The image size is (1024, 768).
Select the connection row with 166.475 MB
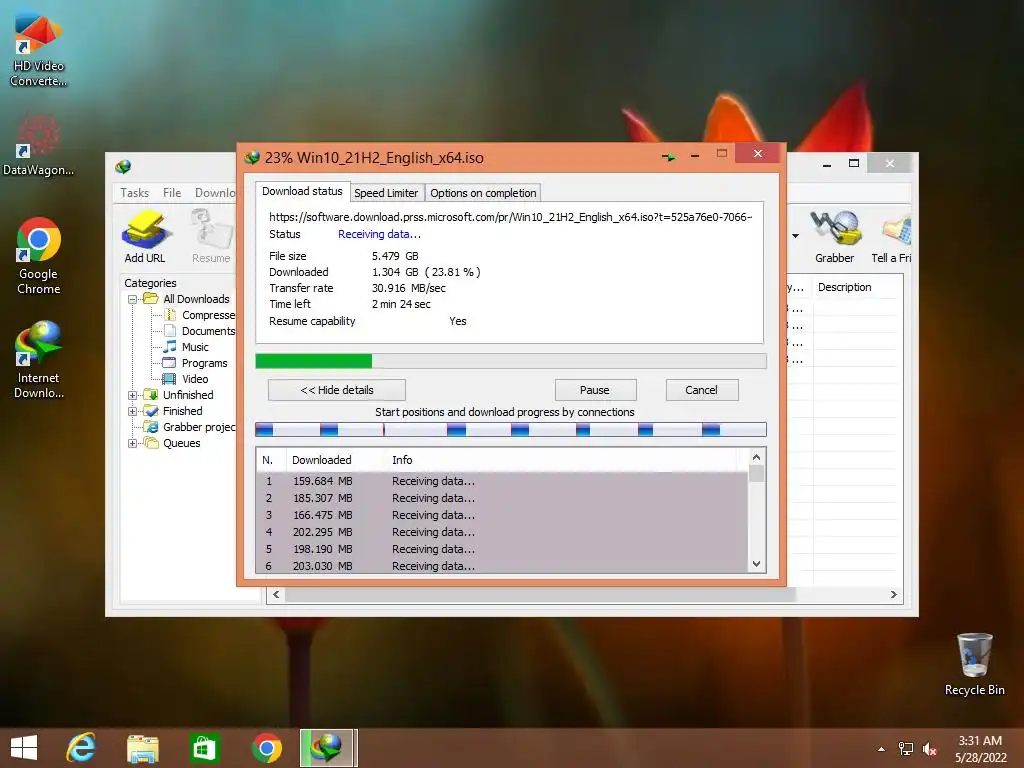[502, 515]
